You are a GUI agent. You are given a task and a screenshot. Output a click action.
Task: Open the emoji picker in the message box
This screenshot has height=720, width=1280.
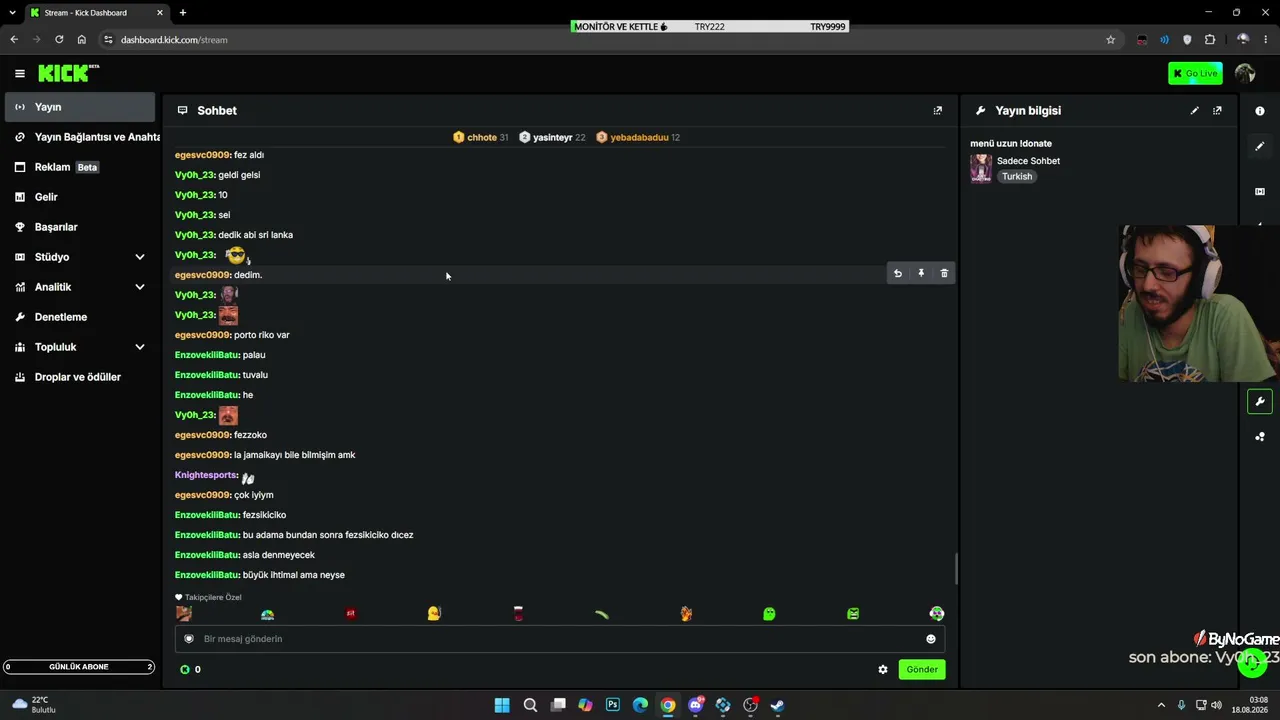click(x=931, y=639)
